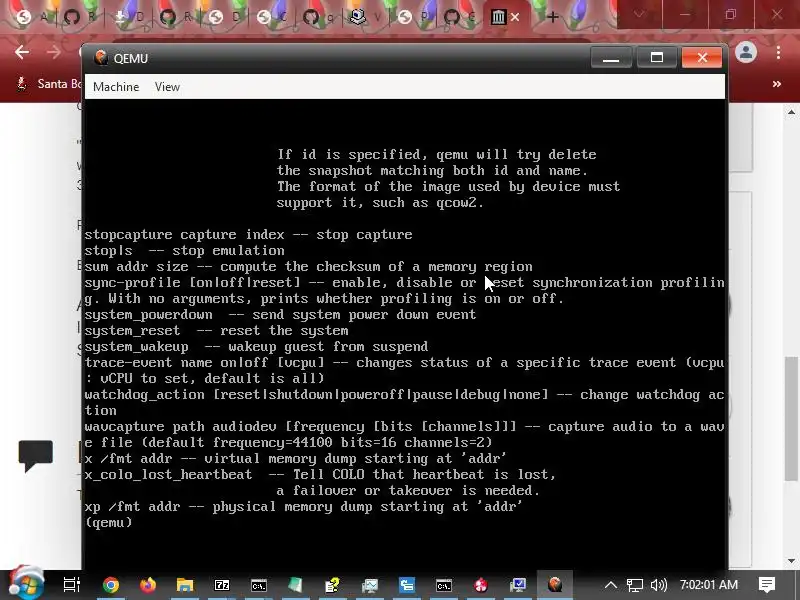Minimize the QEMU window
This screenshot has height=600, width=800.
611,58
